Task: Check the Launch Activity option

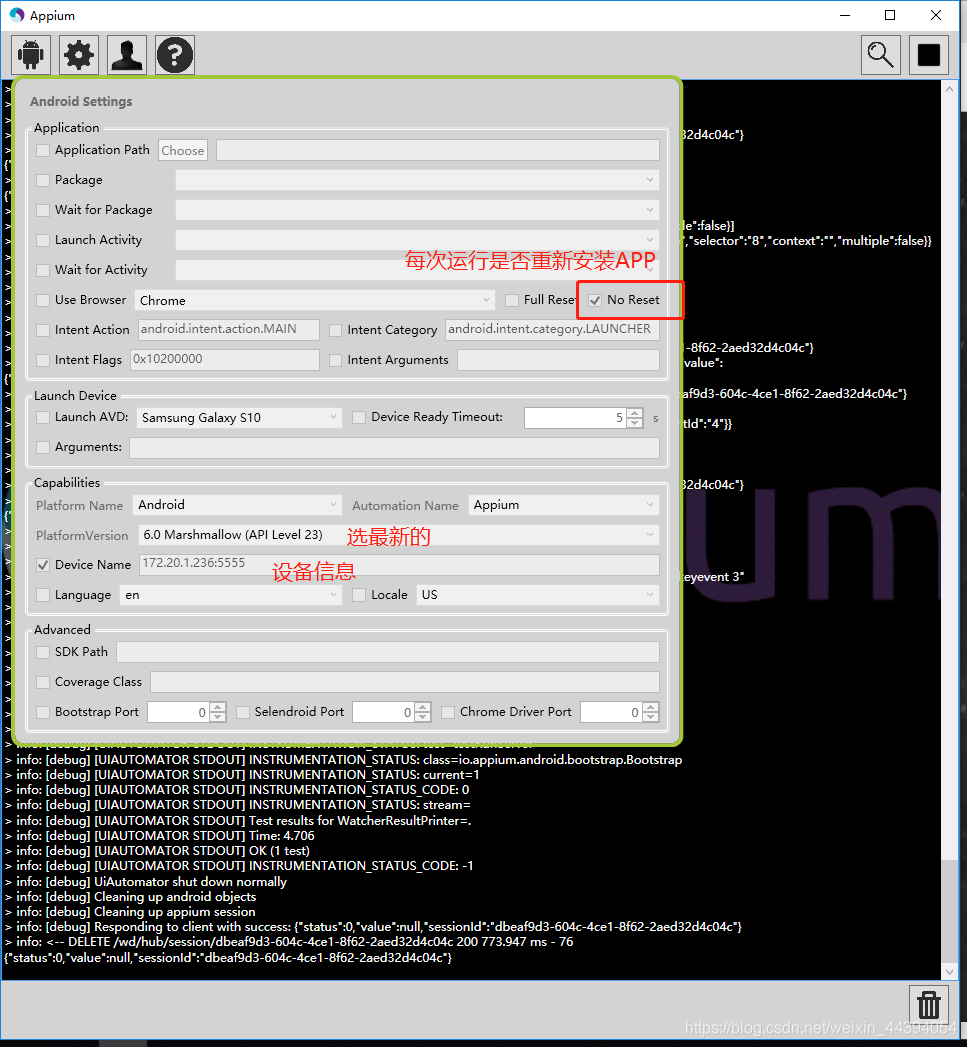Action: click(x=43, y=240)
